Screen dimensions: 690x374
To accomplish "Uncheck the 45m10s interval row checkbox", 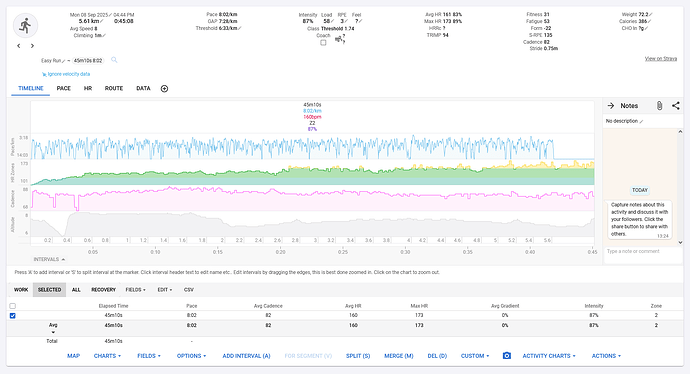I will [x=12, y=315].
